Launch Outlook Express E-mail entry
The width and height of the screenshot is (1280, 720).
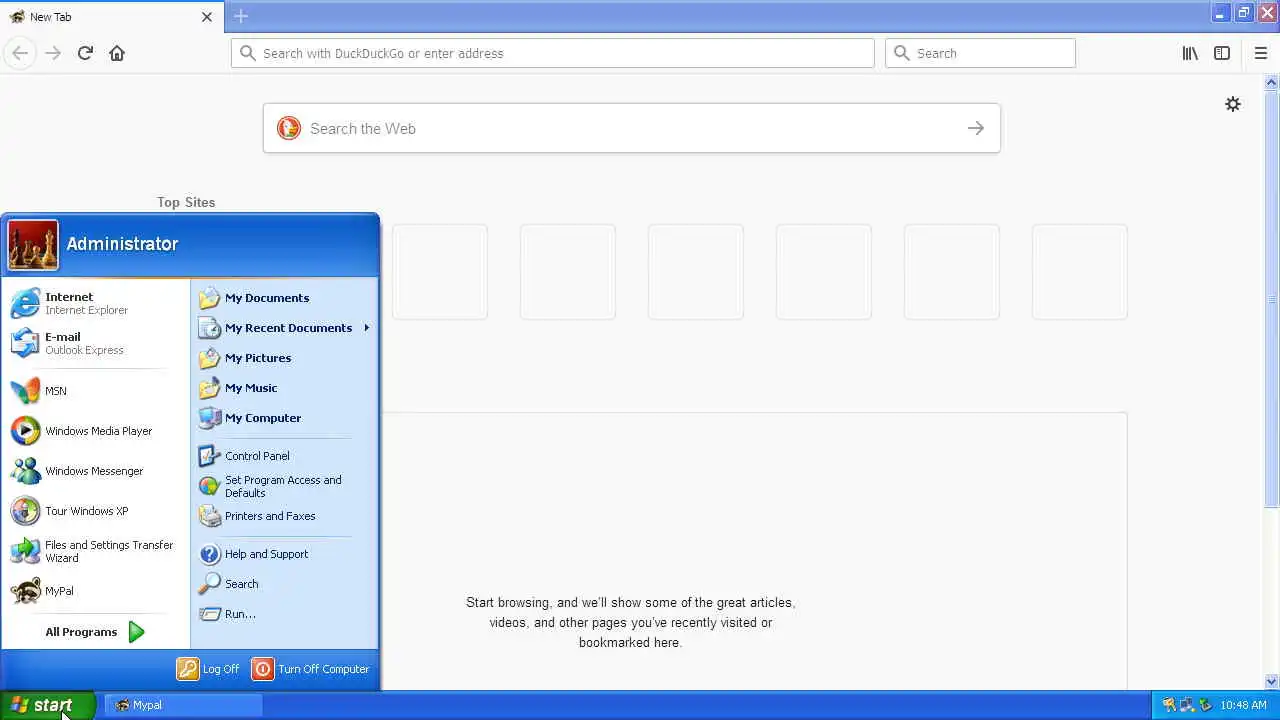click(95, 343)
